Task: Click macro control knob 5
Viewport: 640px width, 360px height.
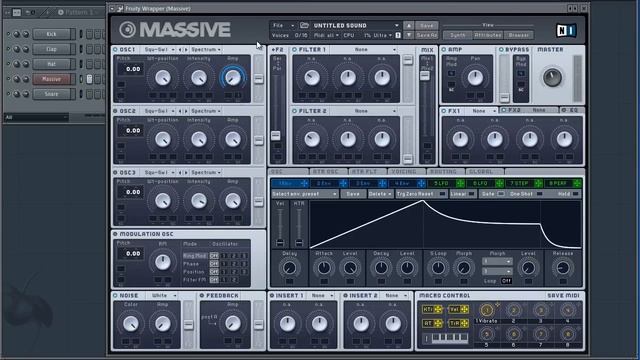Action: pyautogui.click(x=487, y=335)
